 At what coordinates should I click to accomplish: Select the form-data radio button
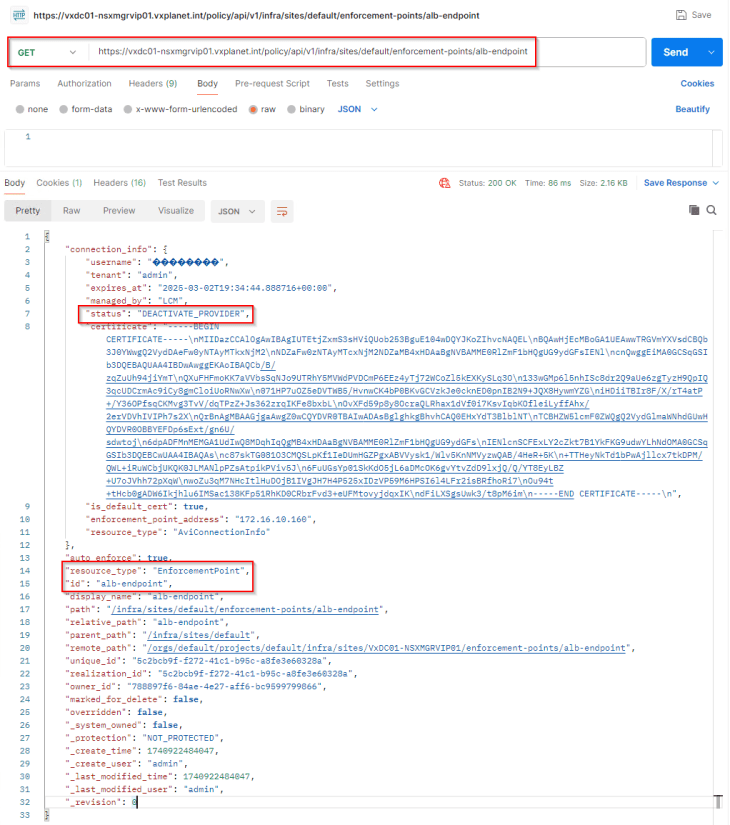click(x=63, y=109)
